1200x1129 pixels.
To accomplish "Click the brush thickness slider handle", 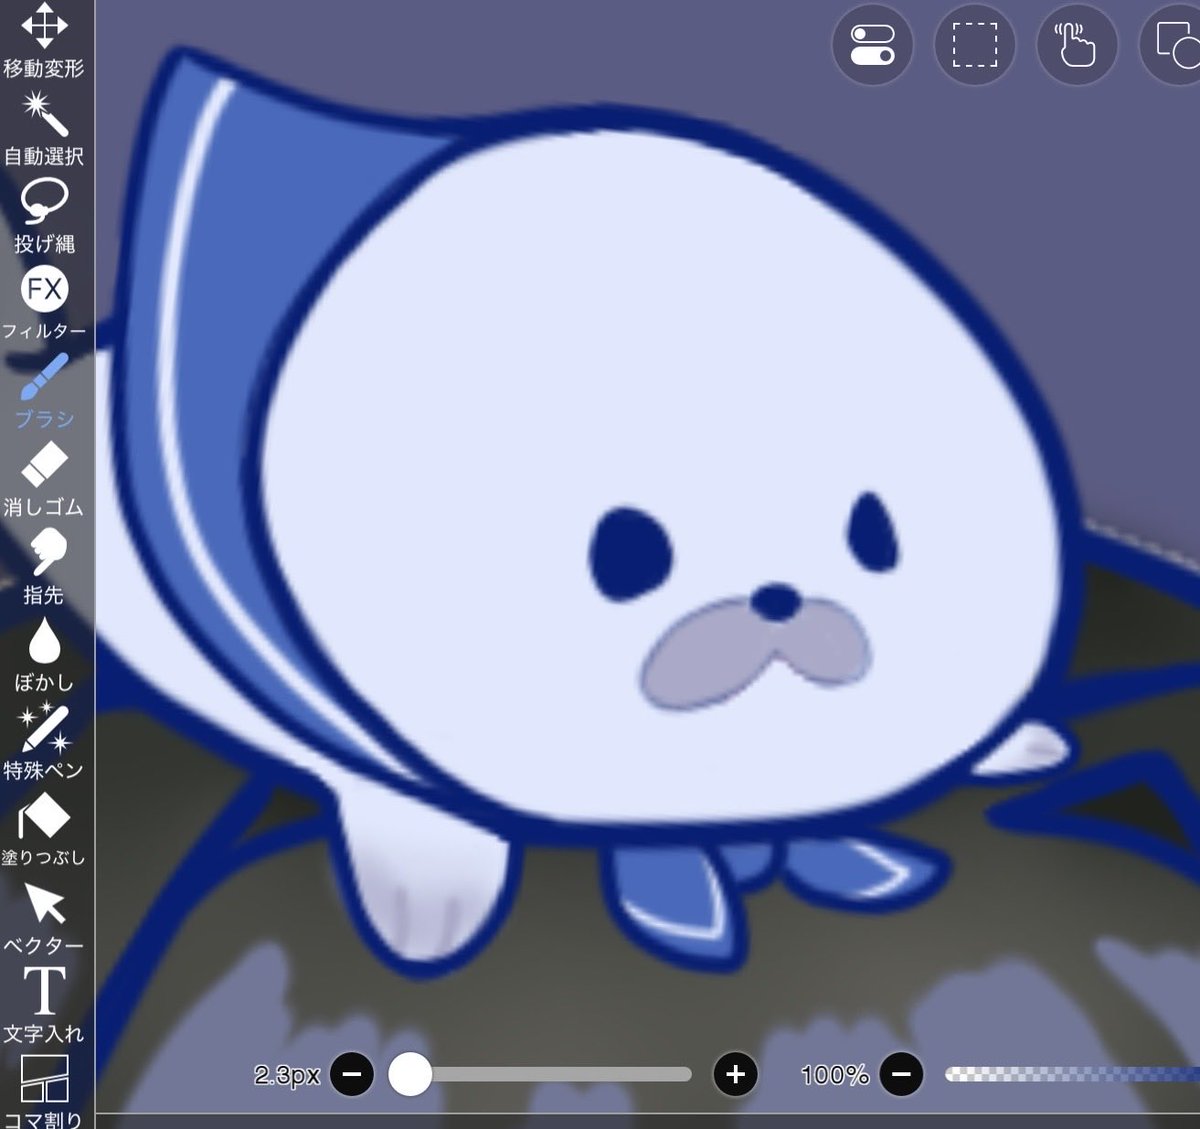I will (x=410, y=1075).
